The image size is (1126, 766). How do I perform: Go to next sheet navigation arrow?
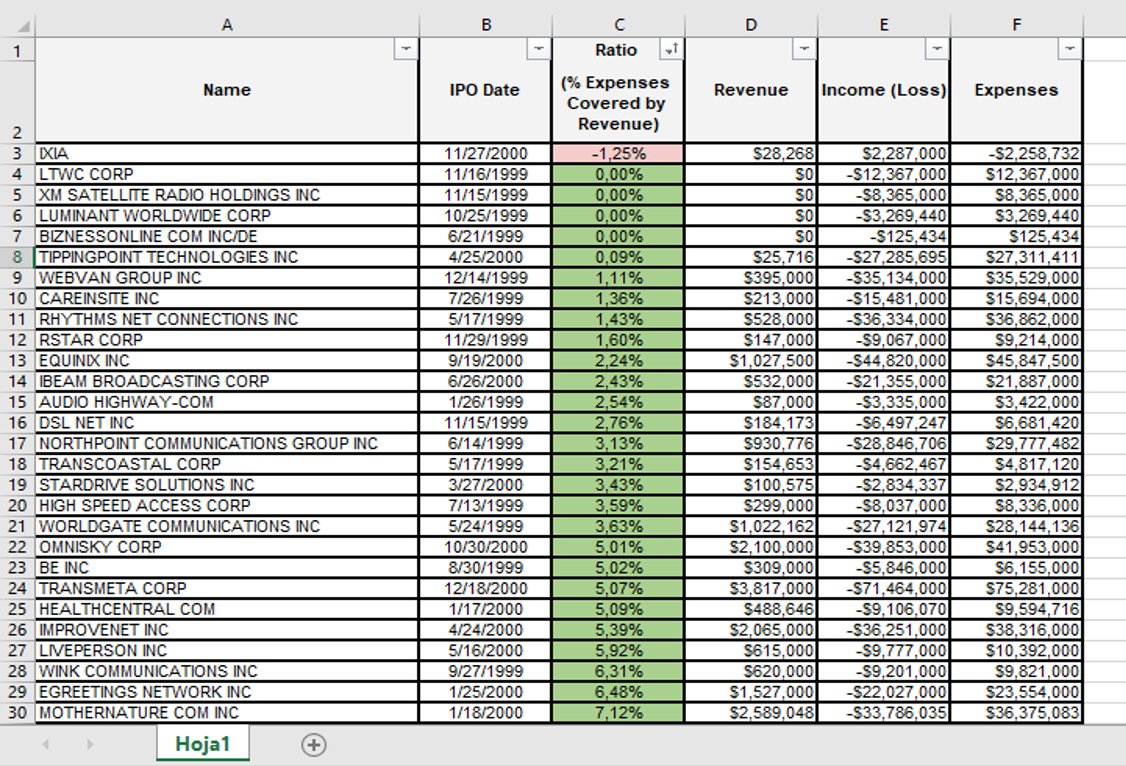90,744
